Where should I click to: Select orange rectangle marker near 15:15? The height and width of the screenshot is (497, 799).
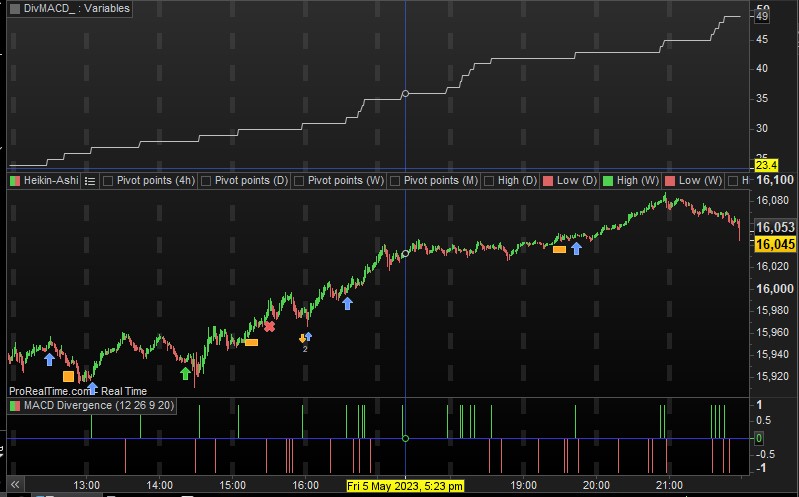click(251, 343)
